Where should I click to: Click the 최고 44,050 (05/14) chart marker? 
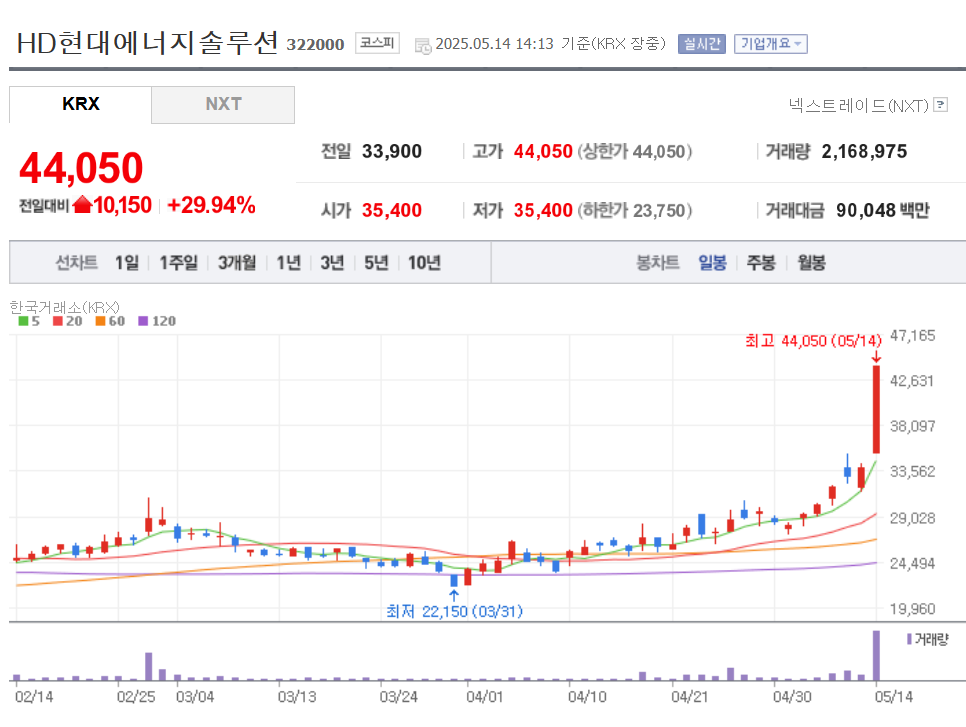[x=813, y=341]
